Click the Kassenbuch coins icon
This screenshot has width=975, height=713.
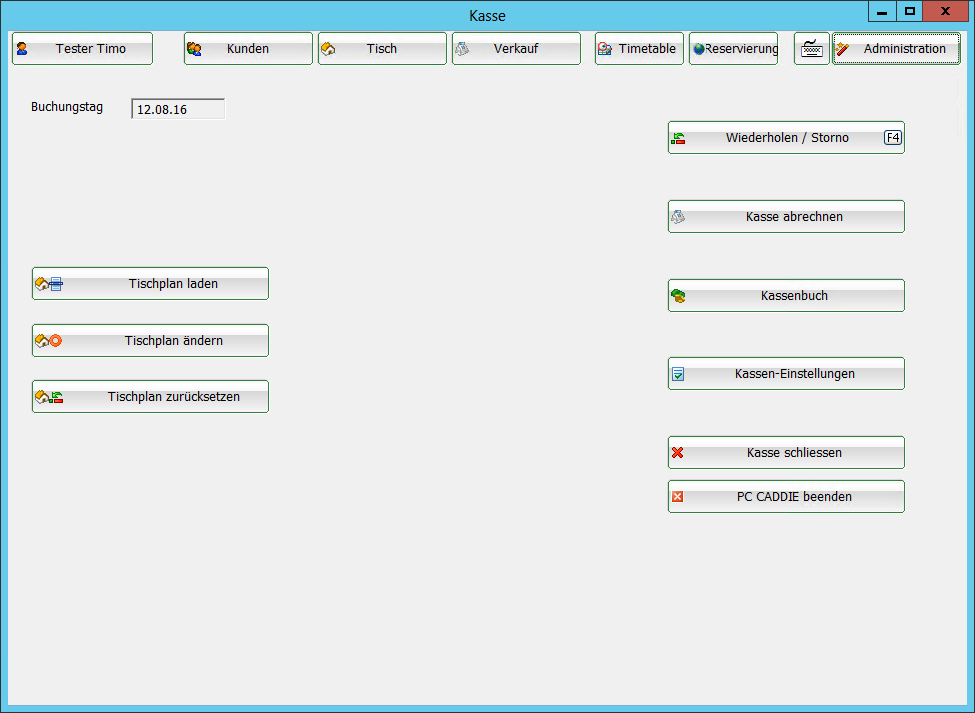(678, 296)
